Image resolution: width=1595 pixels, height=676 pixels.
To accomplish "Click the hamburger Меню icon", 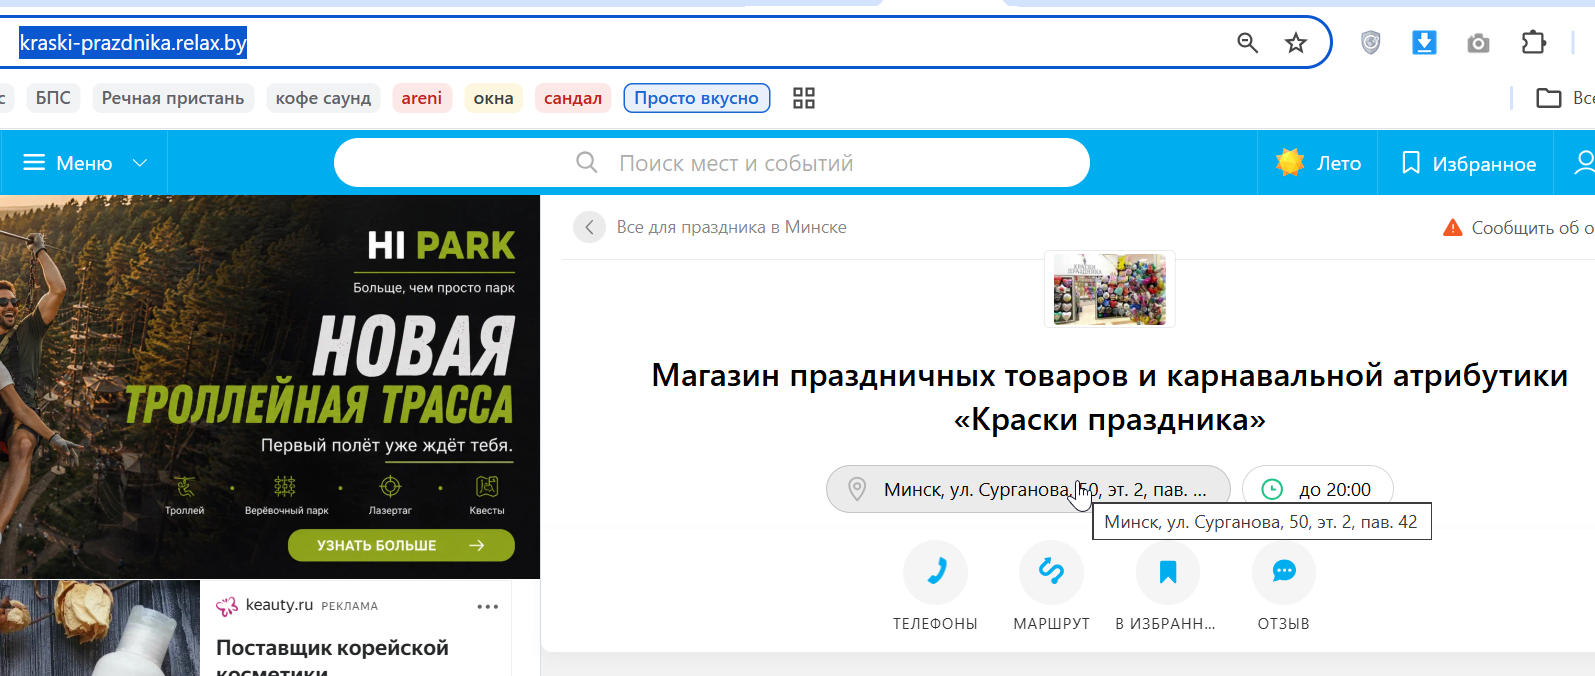I will (x=34, y=162).
